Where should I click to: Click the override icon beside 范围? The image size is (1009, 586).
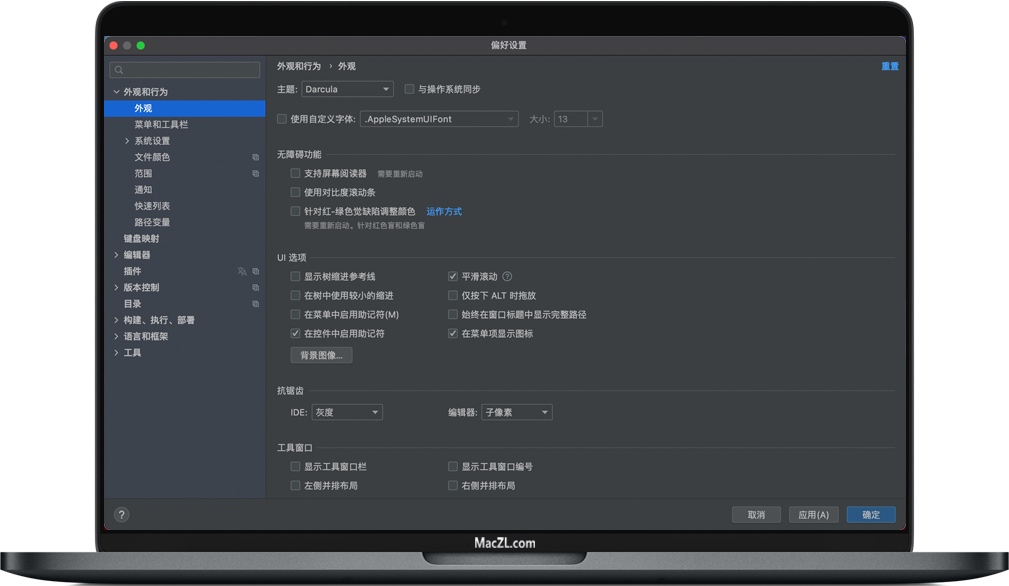tap(256, 173)
